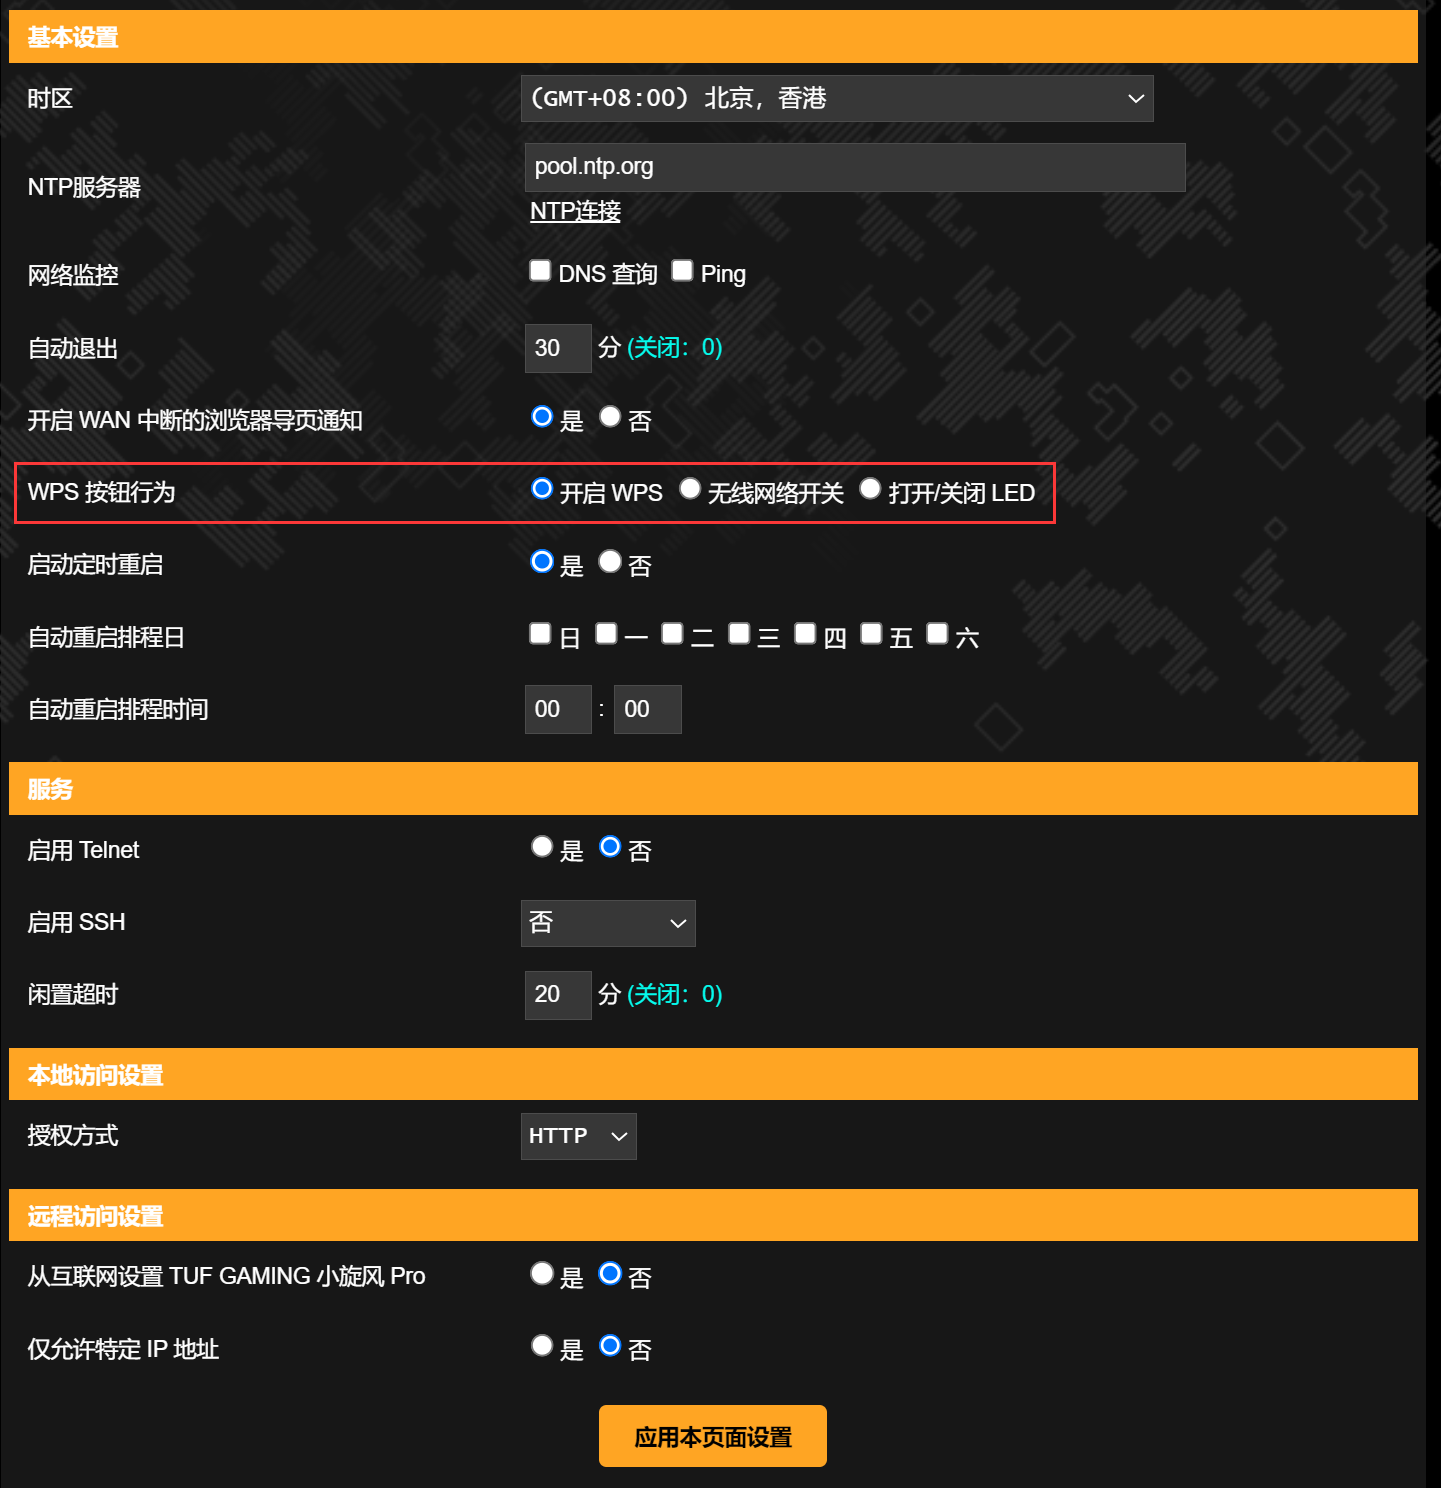This screenshot has height=1488, width=1441.
Task: Click the 应用本页面设置 button
Action: pos(713,1436)
